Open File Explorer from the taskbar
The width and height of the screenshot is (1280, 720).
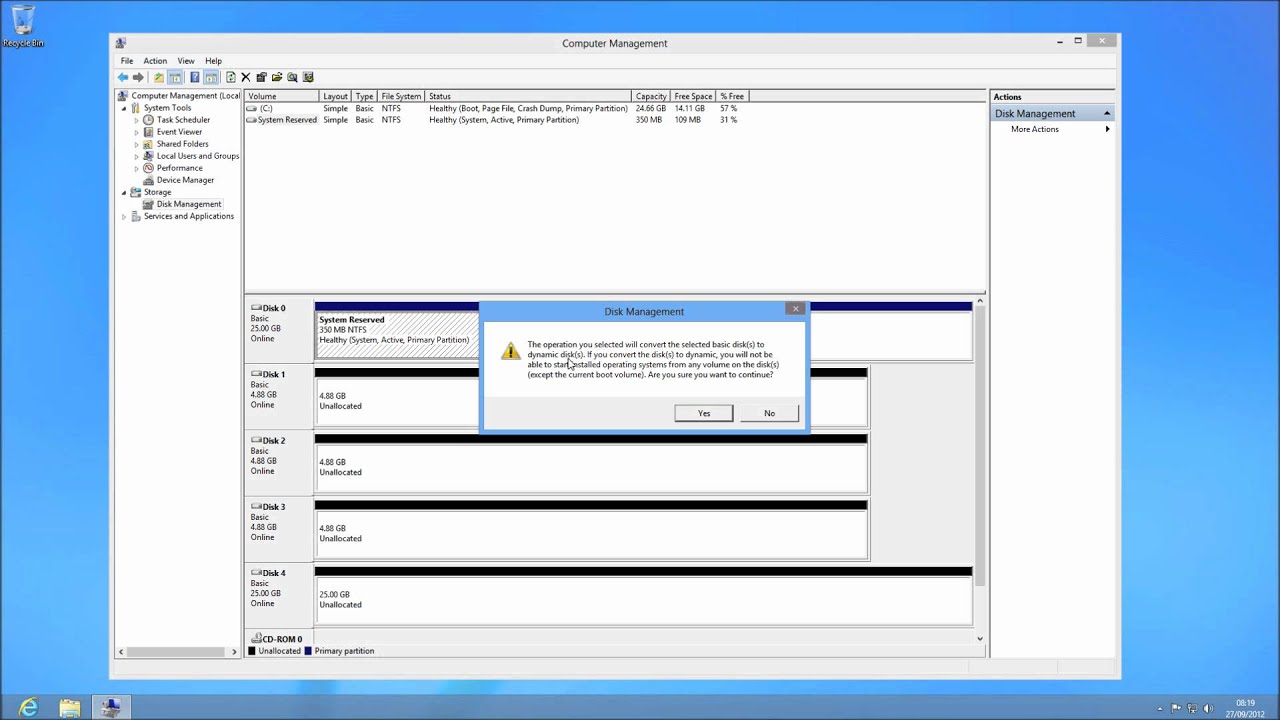69,708
